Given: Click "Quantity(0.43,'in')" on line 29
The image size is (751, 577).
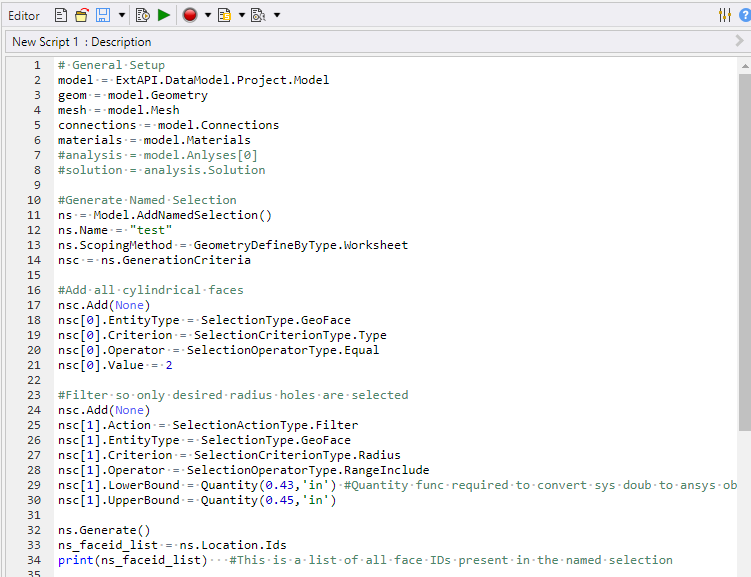Looking at the screenshot, I should pyautogui.click(x=269, y=485).
